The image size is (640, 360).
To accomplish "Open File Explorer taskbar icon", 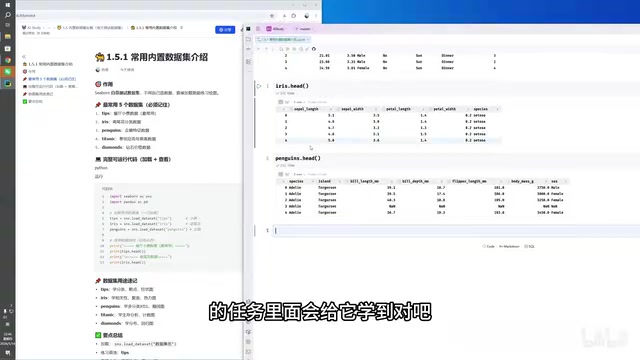I will tap(7, 37).
